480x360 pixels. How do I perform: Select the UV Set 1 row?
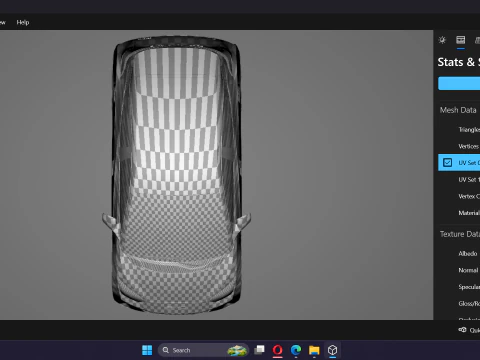[459, 179]
